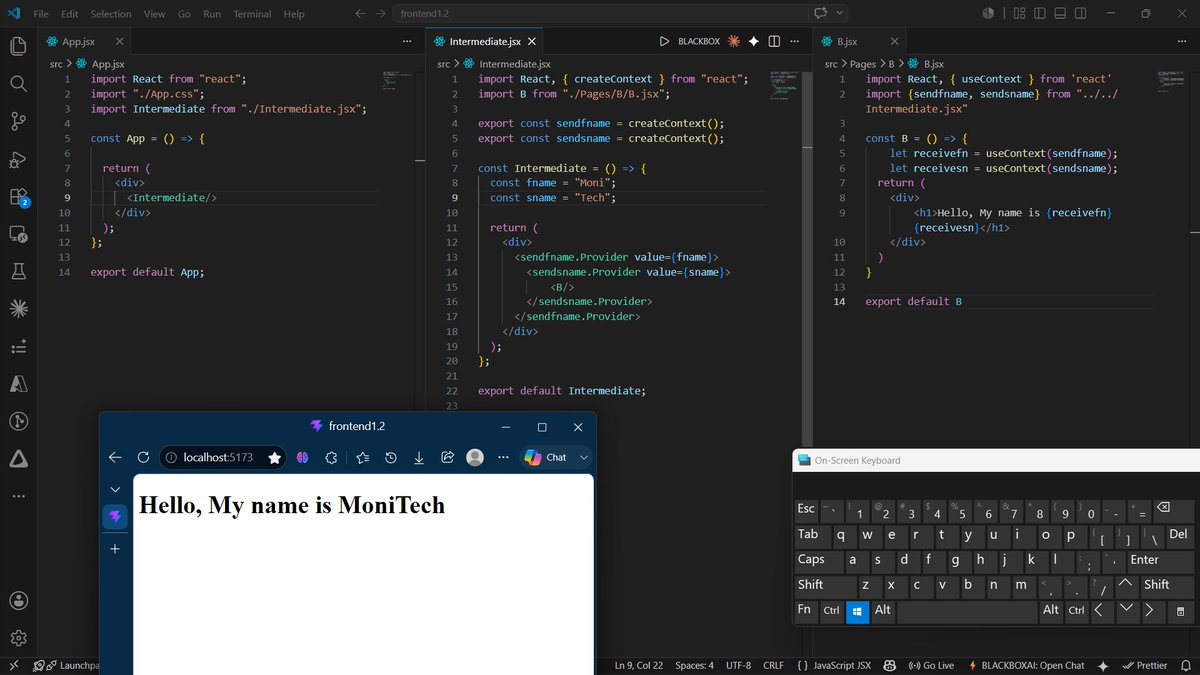Click the browser Share icon
This screenshot has width=1200, height=675.
(x=448, y=457)
